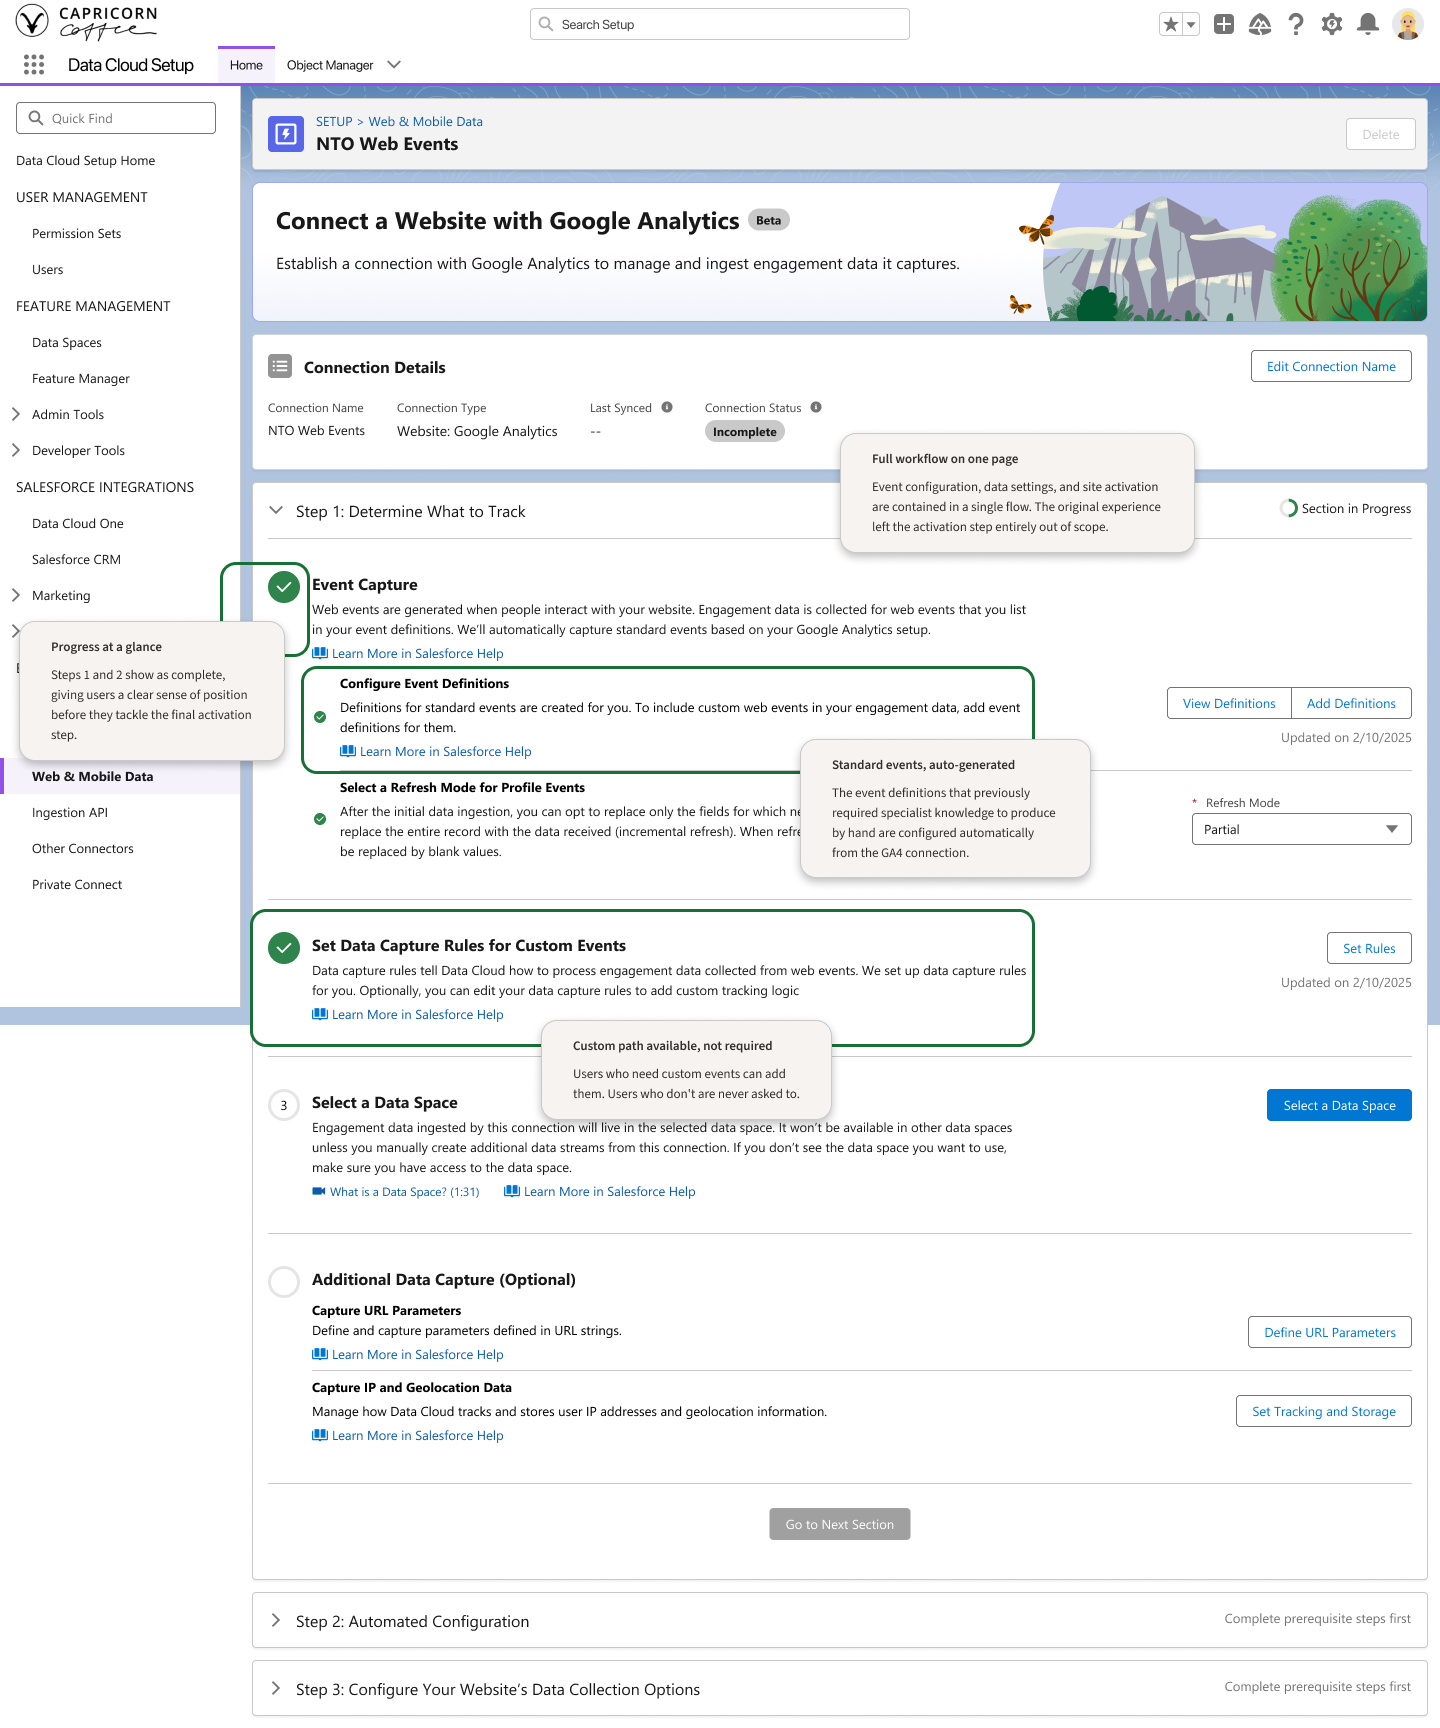Expand the Admin Tools sidebar section
Screen dimensions: 1440x1728
click(16, 414)
